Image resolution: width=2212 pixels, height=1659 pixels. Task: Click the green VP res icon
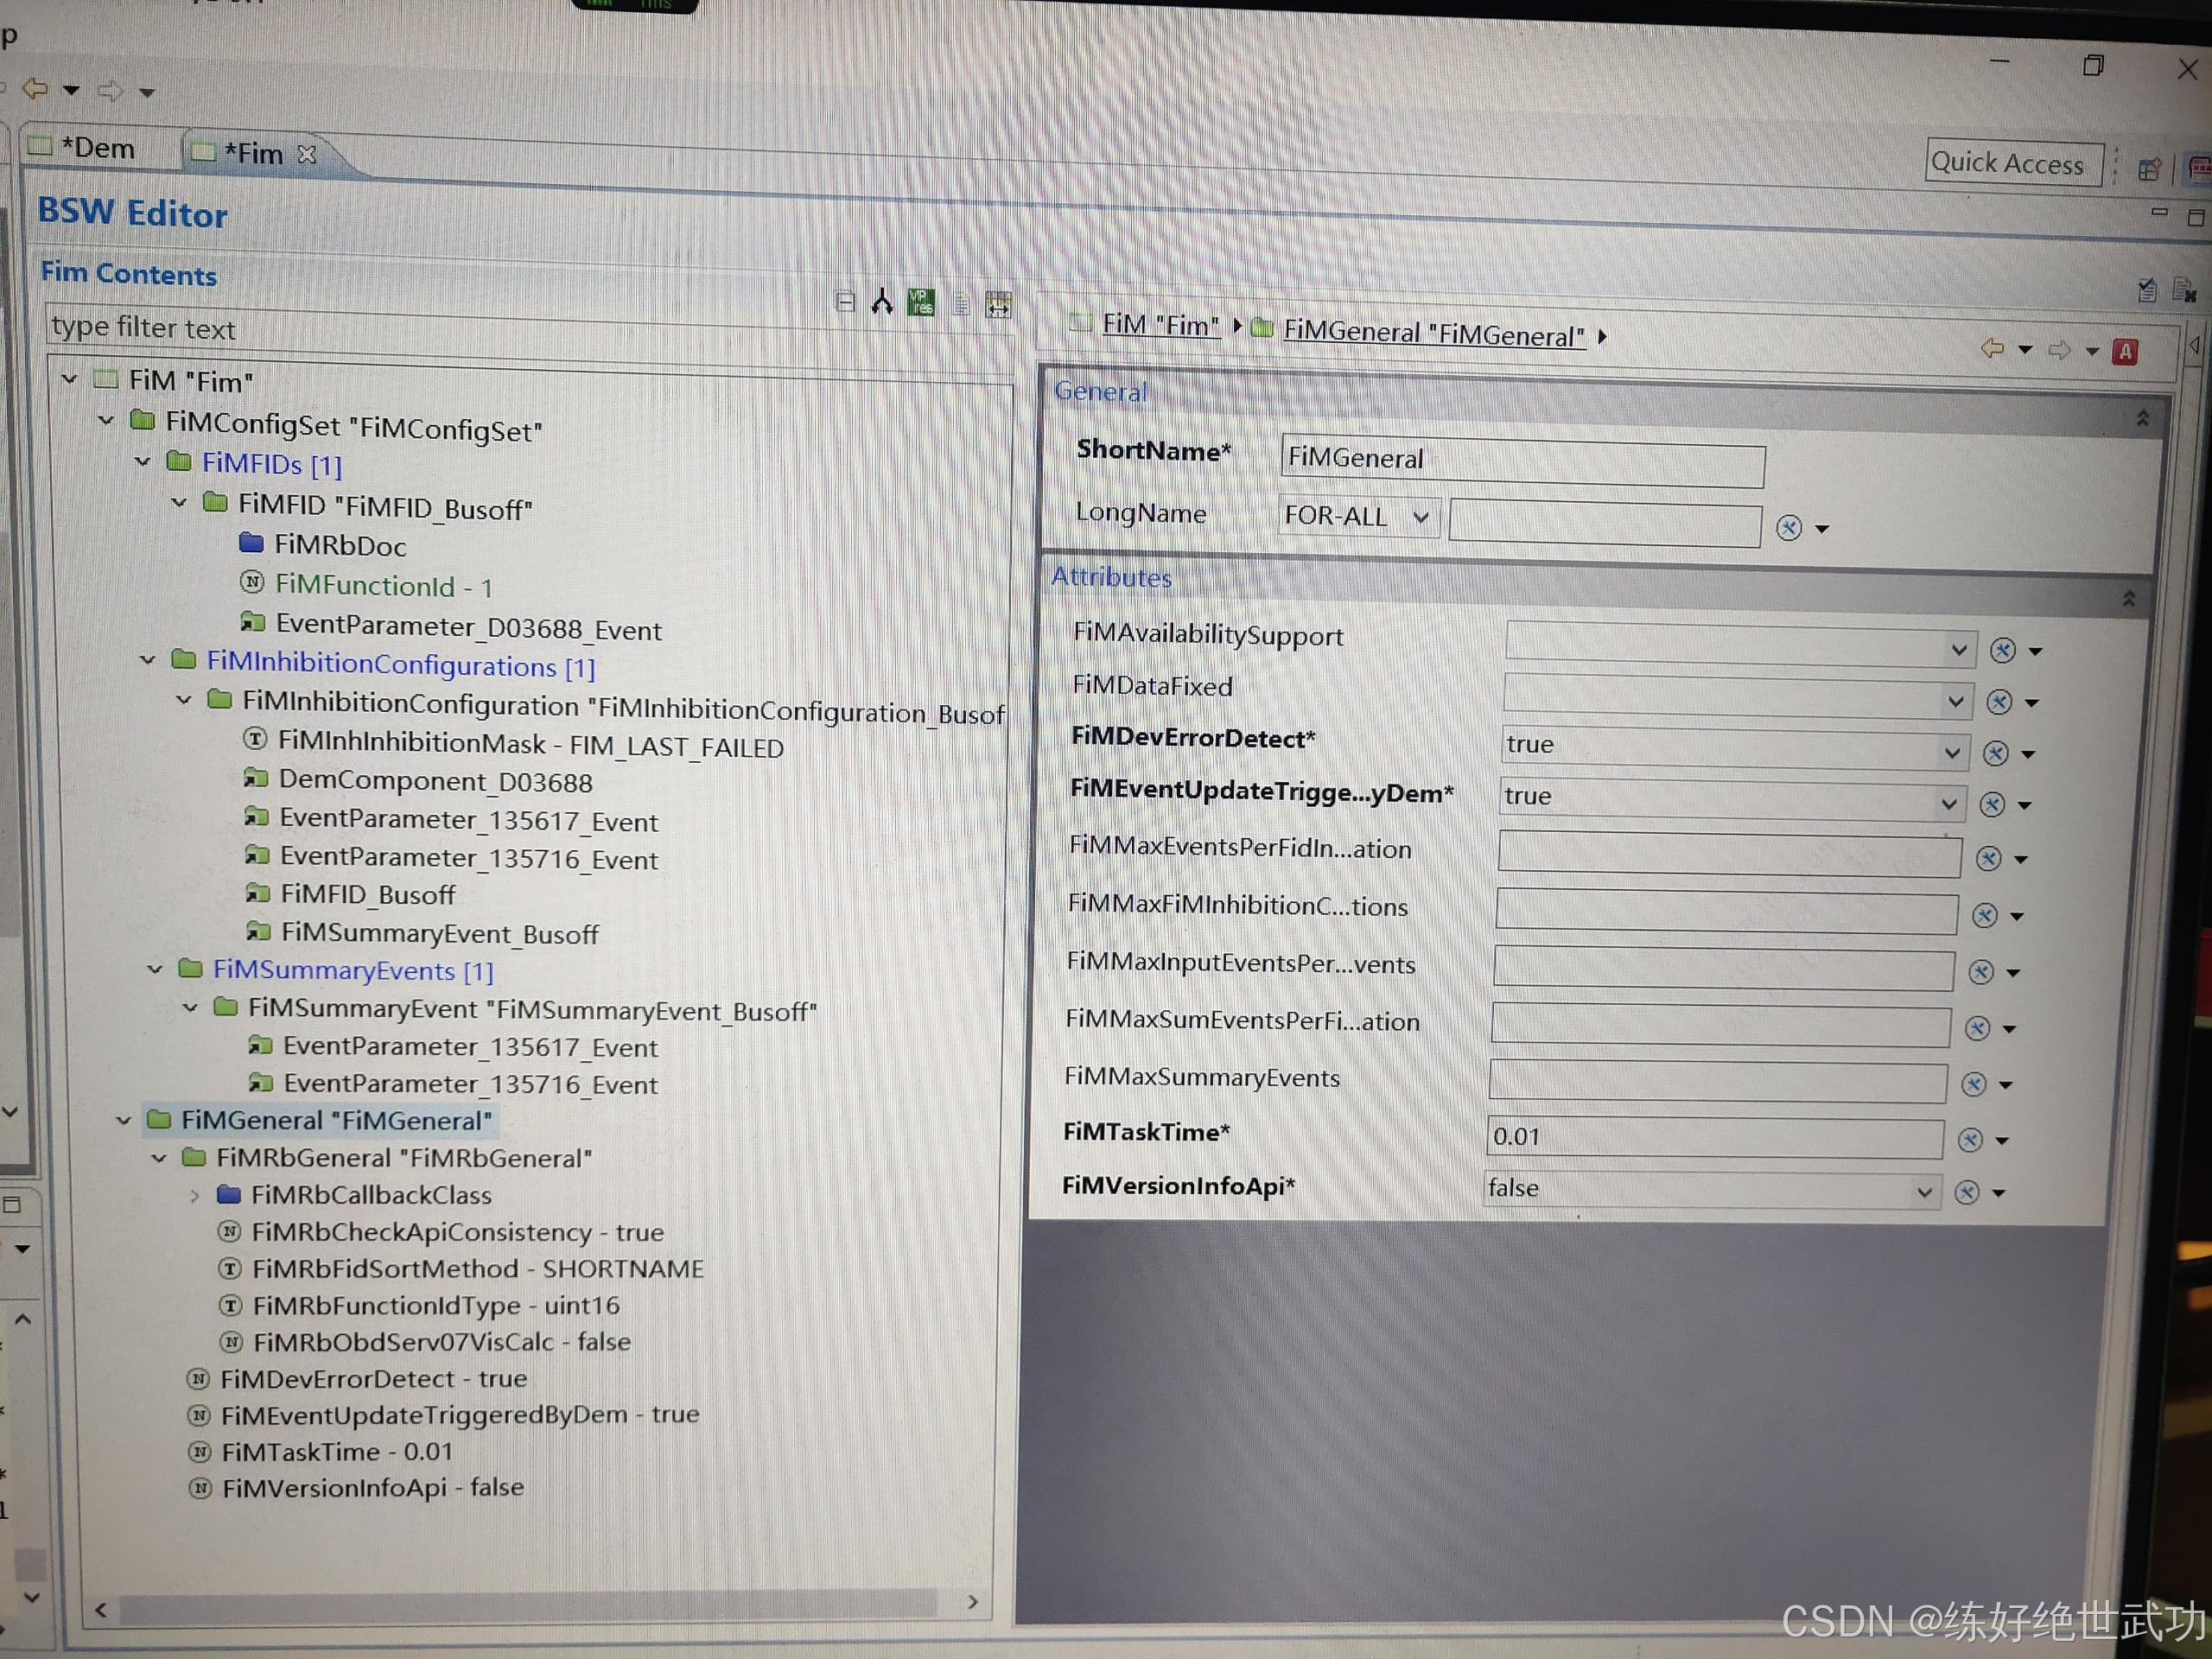click(x=921, y=302)
